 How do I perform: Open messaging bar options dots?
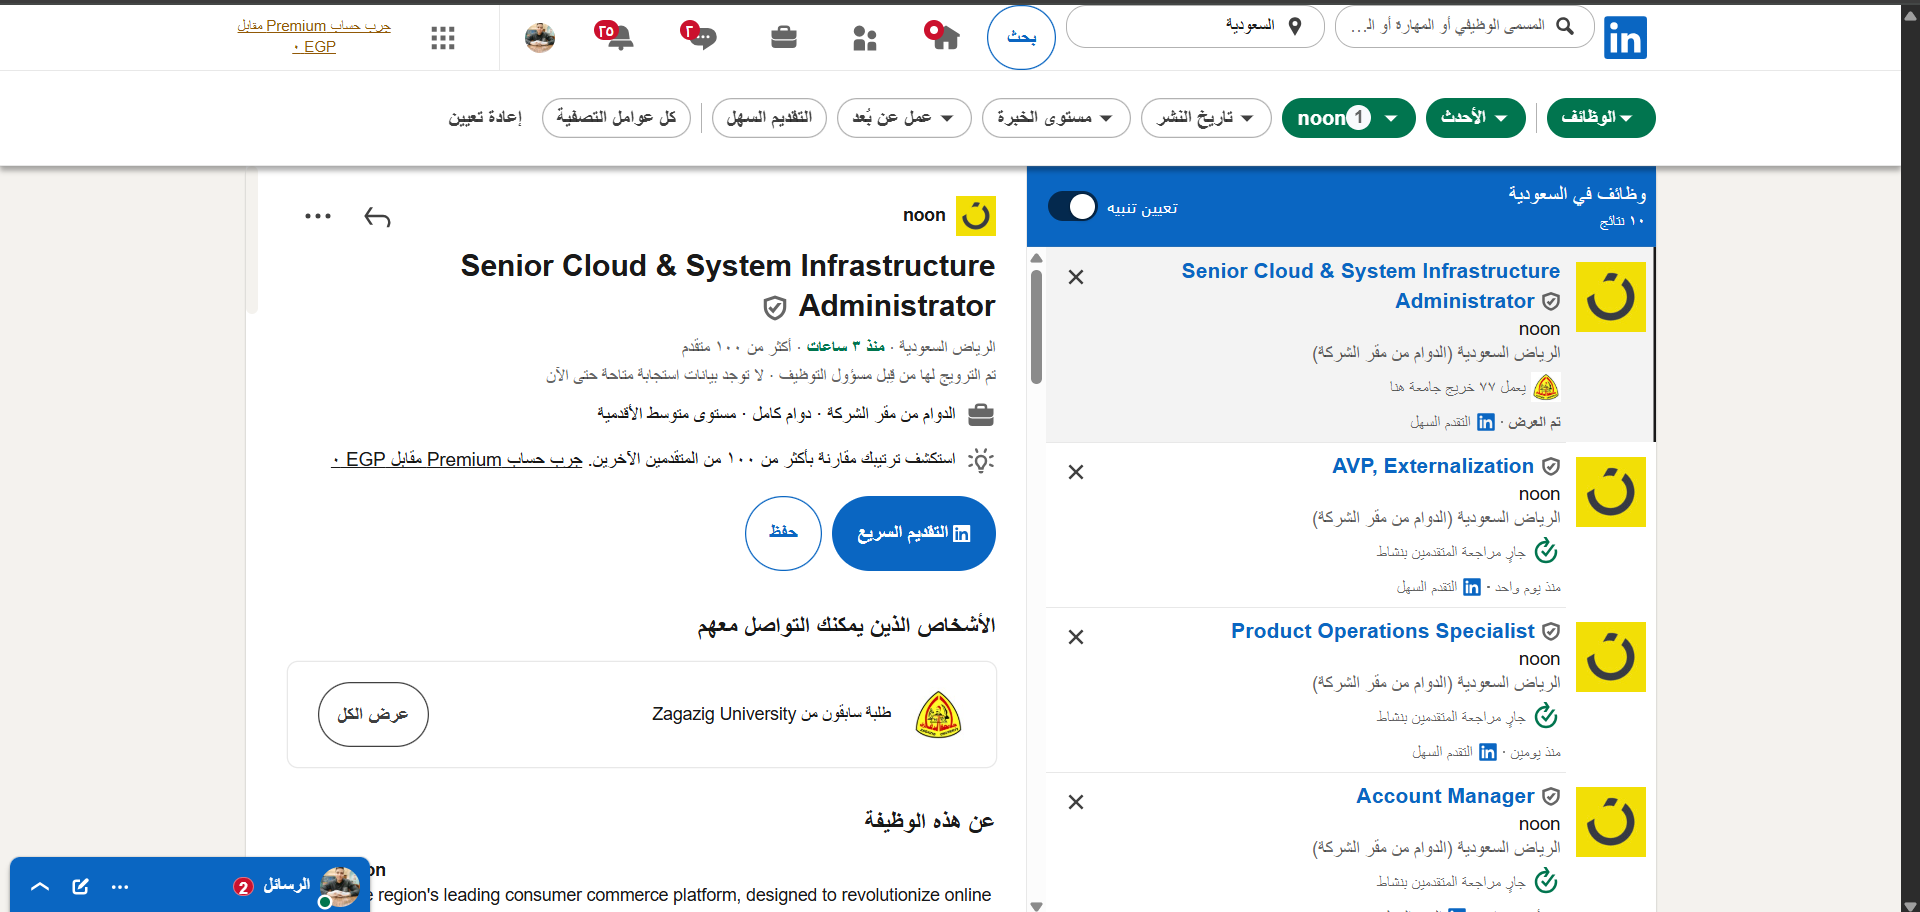coord(120,887)
